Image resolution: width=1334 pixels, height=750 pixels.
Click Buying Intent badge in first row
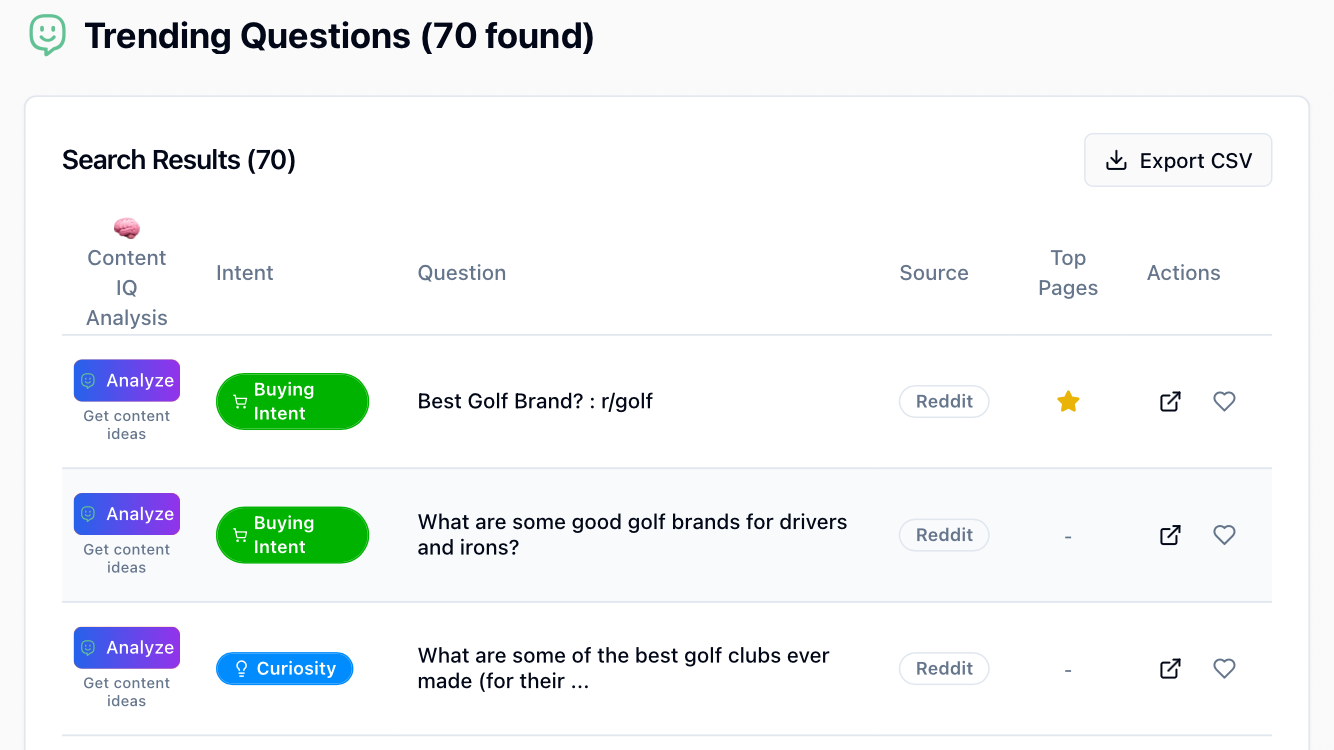[x=292, y=401]
